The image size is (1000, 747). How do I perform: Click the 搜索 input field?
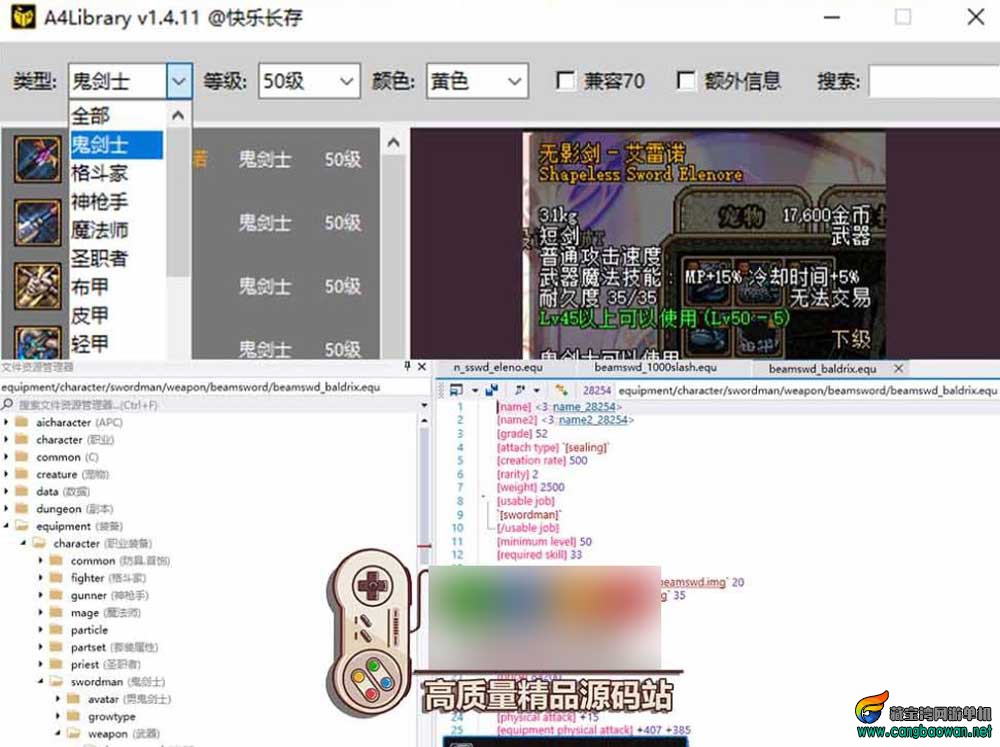pyautogui.click(x=934, y=81)
